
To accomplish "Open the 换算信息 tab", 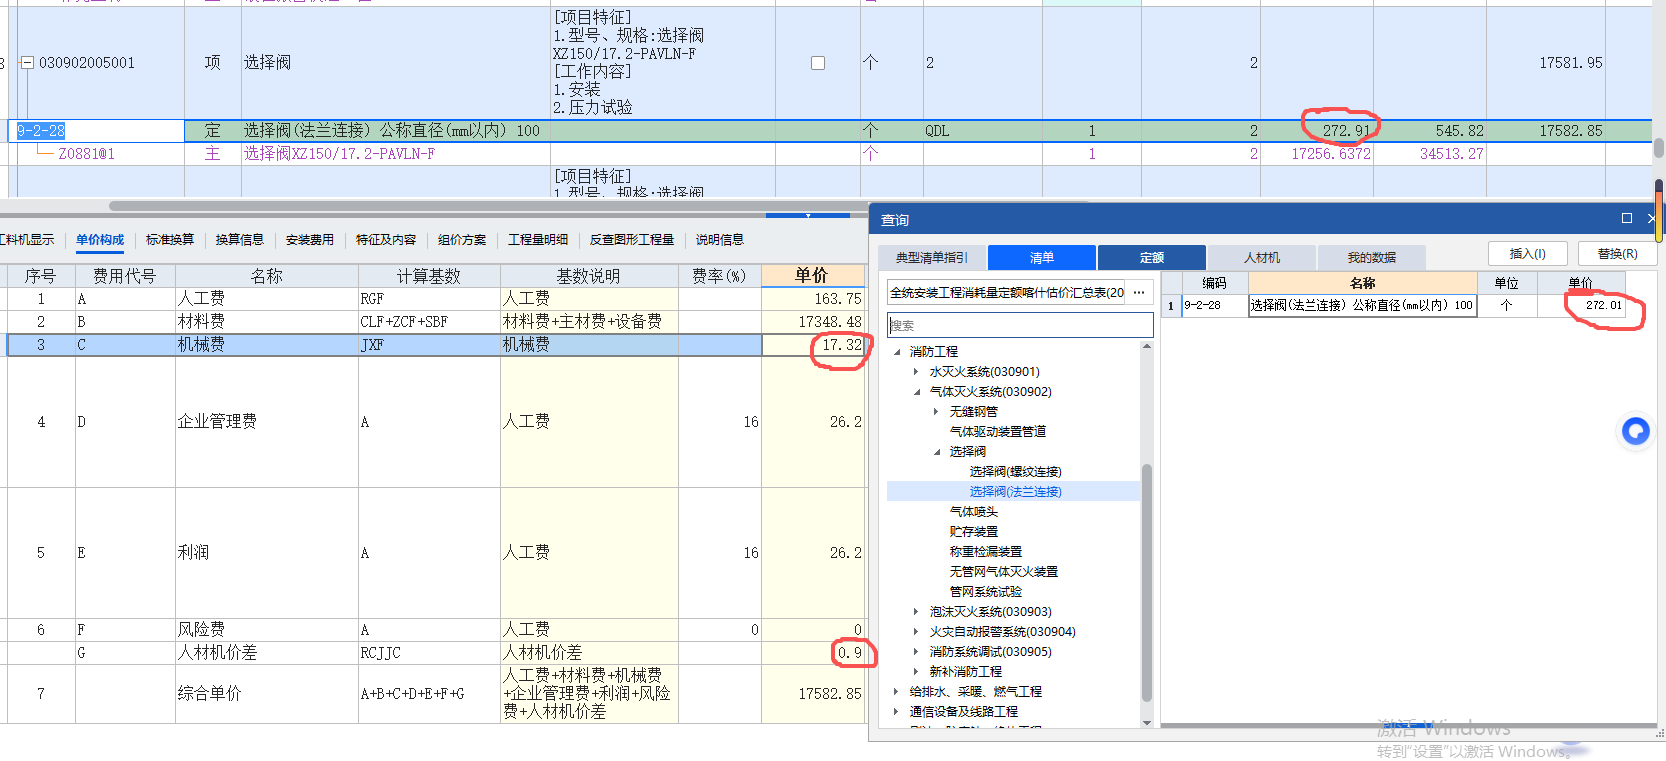I will click(x=240, y=240).
